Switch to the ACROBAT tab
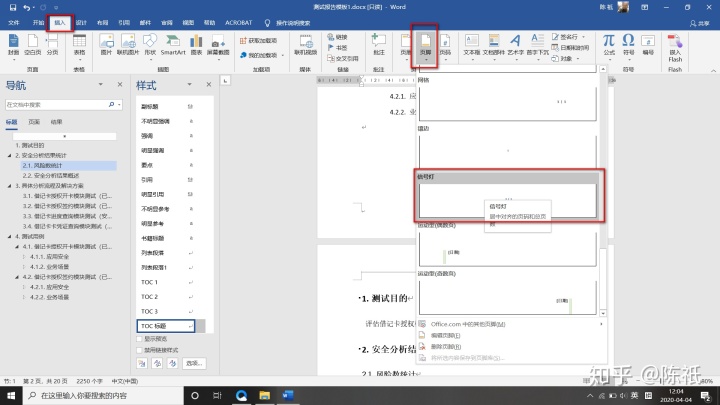This screenshot has width=720, height=405. click(x=238, y=22)
